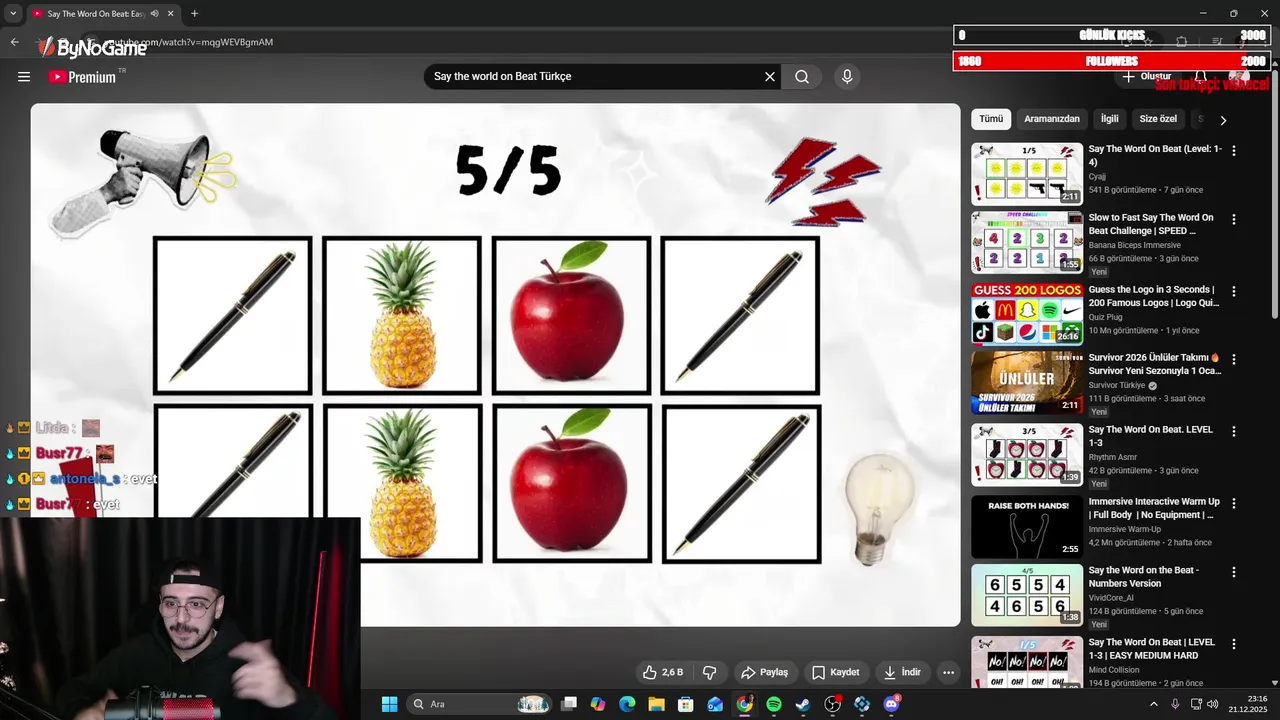Screen dimensions: 1280x720
Task: Open more actions under the video
Action: pyautogui.click(x=948, y=672)
